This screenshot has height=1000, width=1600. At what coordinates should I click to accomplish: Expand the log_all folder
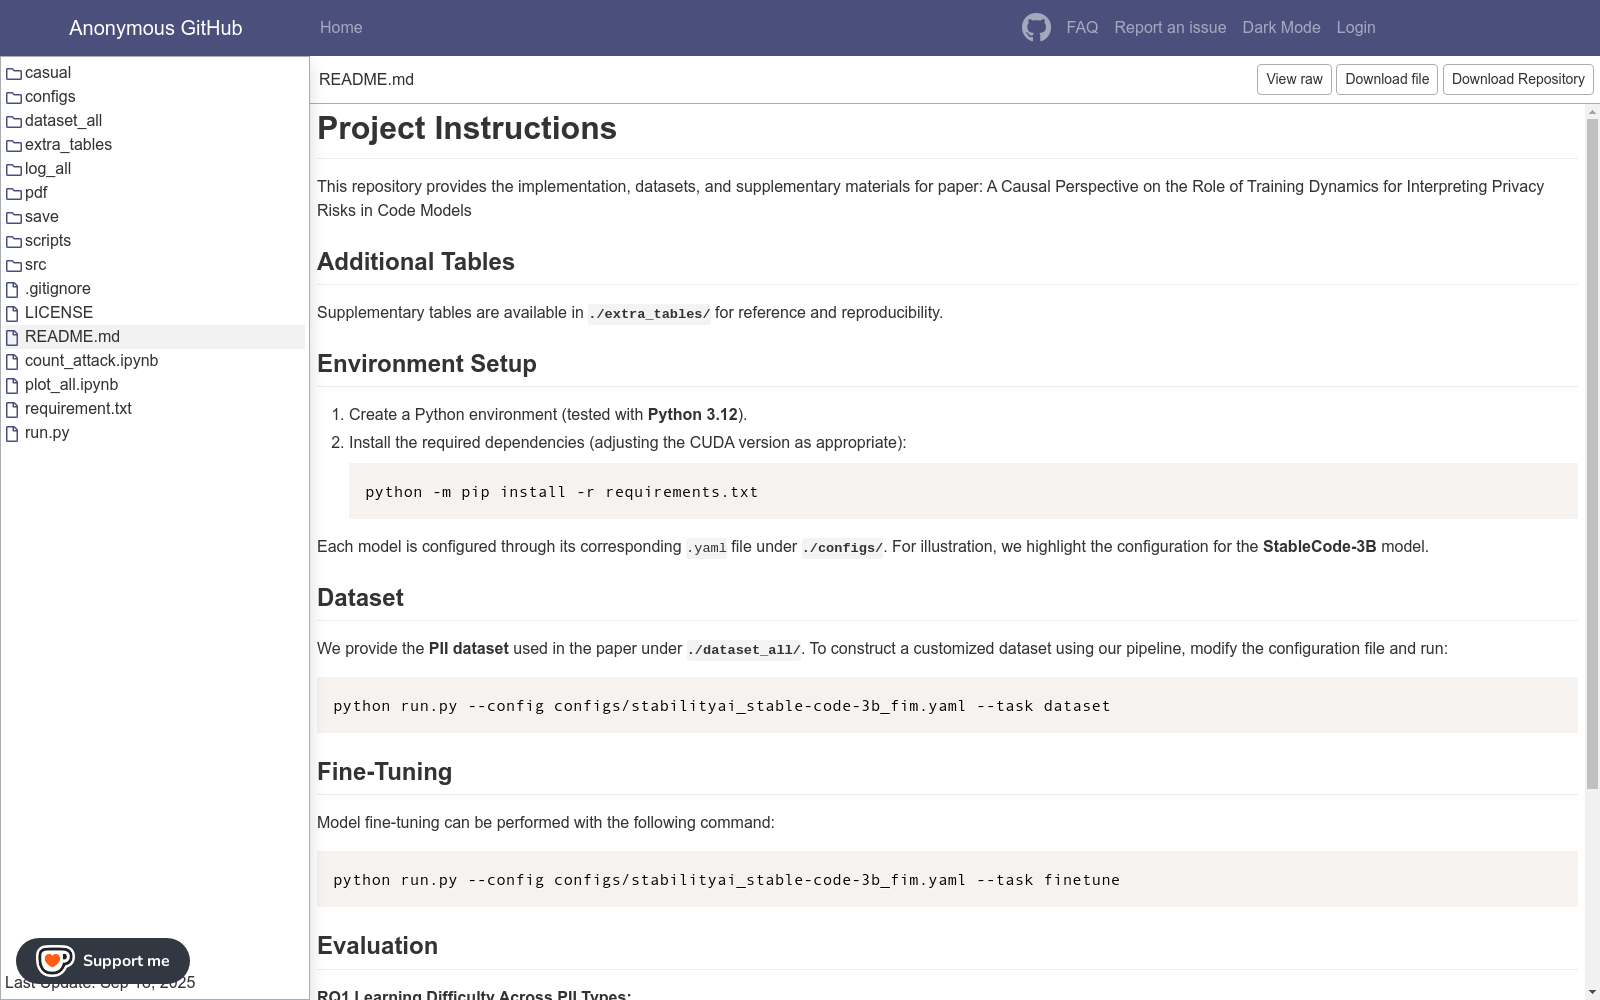[48, 168]
